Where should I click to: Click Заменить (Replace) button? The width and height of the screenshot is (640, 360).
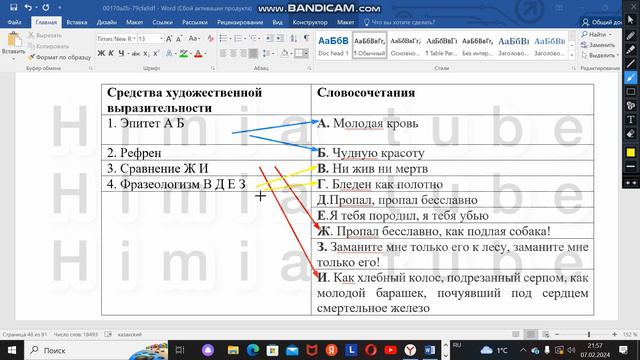(598, 45)
